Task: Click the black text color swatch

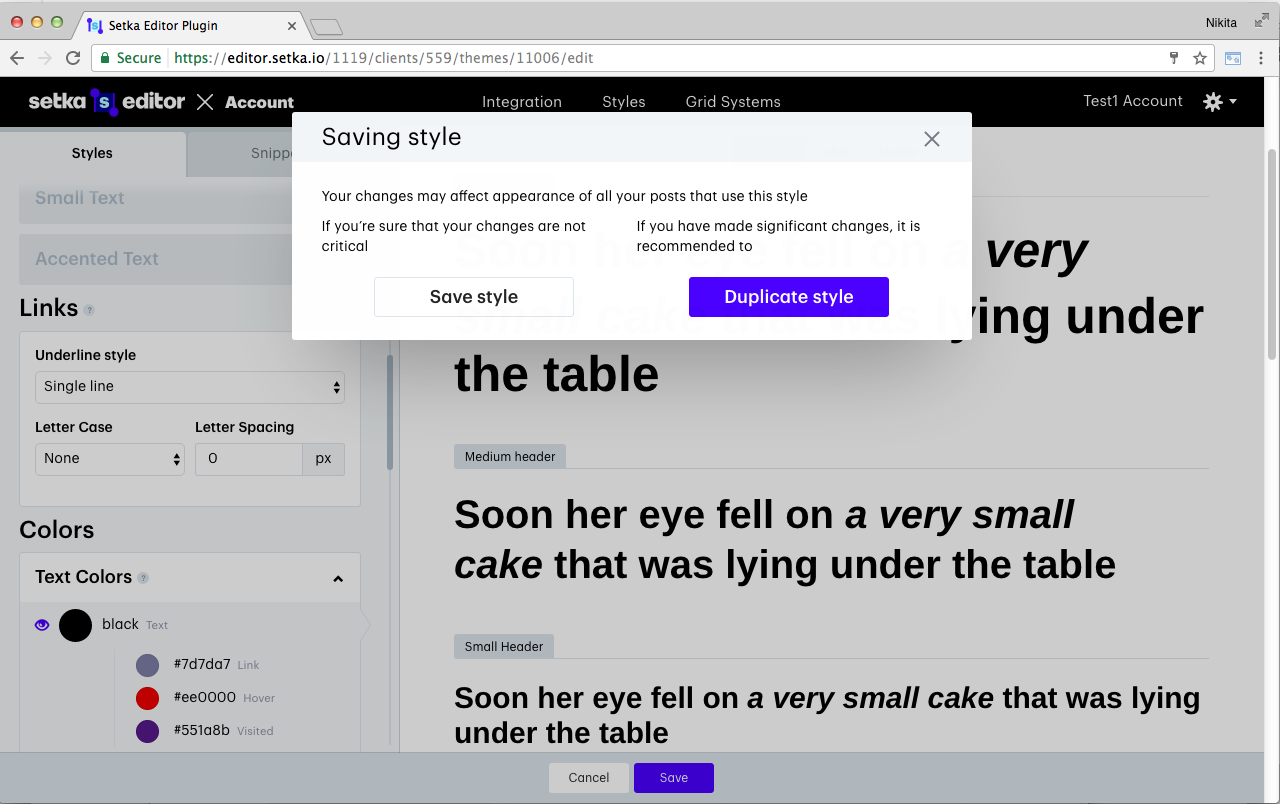Action: tap(76, 626)
